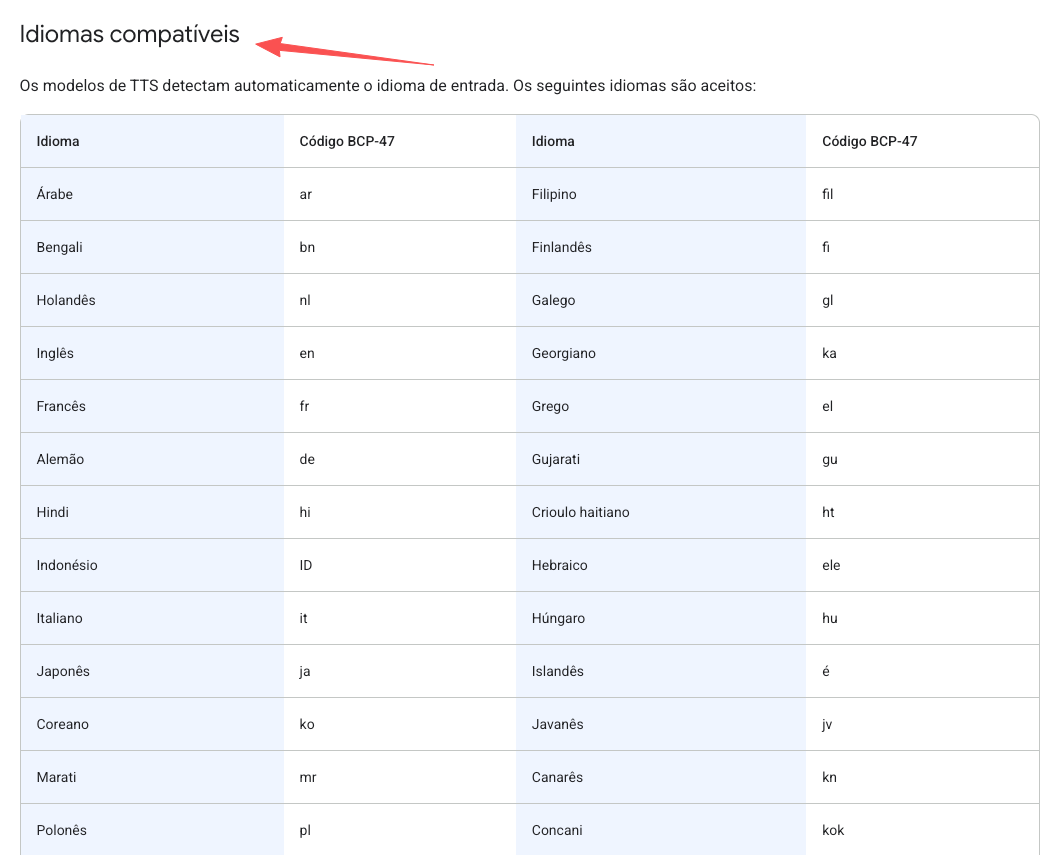Select the 'Filipino' language cell
Screen dimensions: 1059x855
point(661,195)
